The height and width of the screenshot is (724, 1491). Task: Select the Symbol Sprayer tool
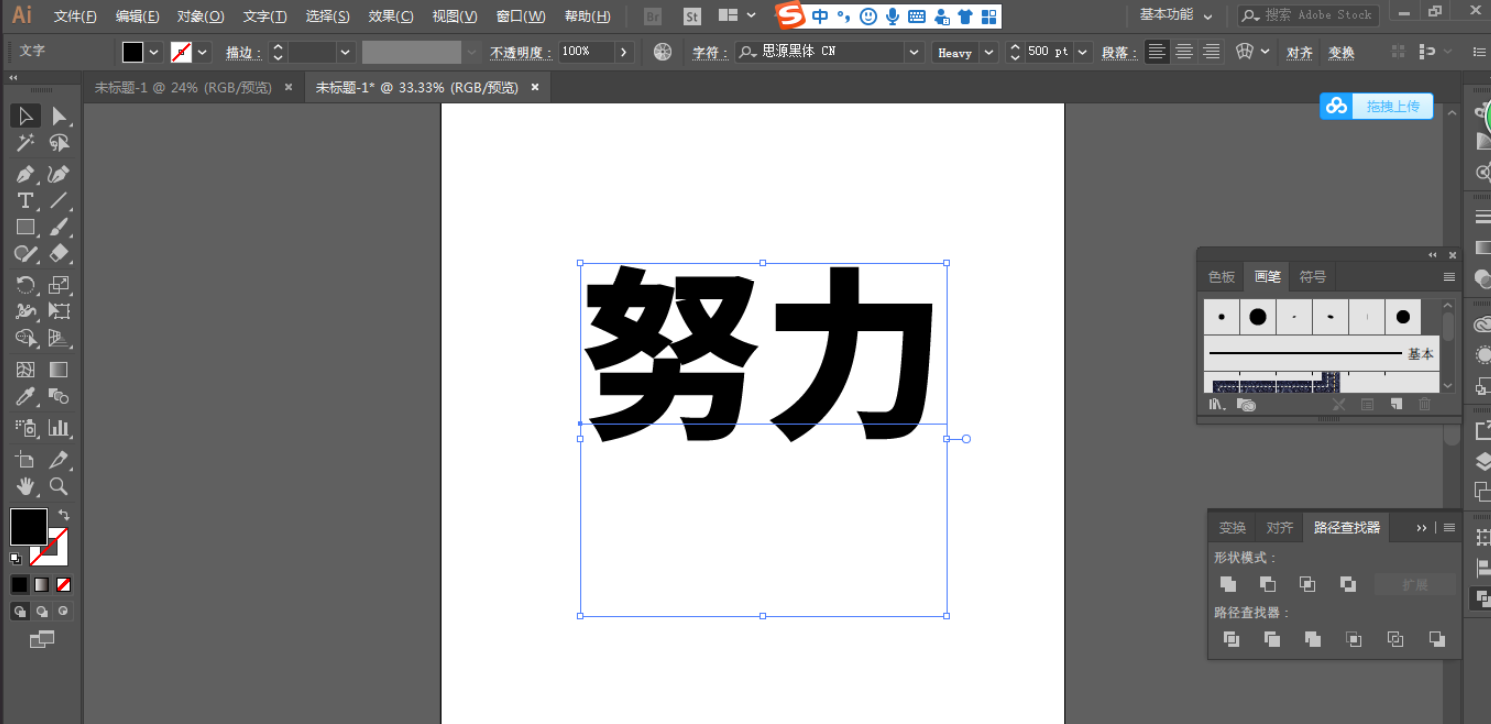pyautogui.click(x=26, y=428)
